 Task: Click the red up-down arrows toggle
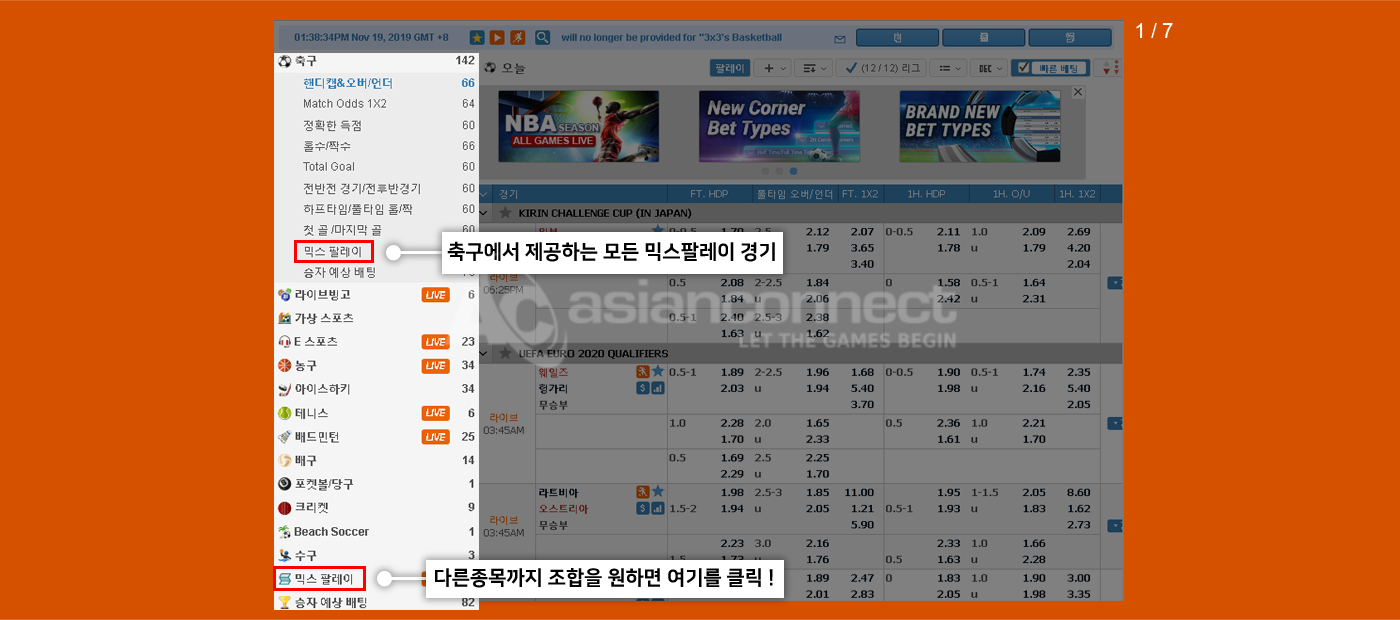click(1107, 68)
